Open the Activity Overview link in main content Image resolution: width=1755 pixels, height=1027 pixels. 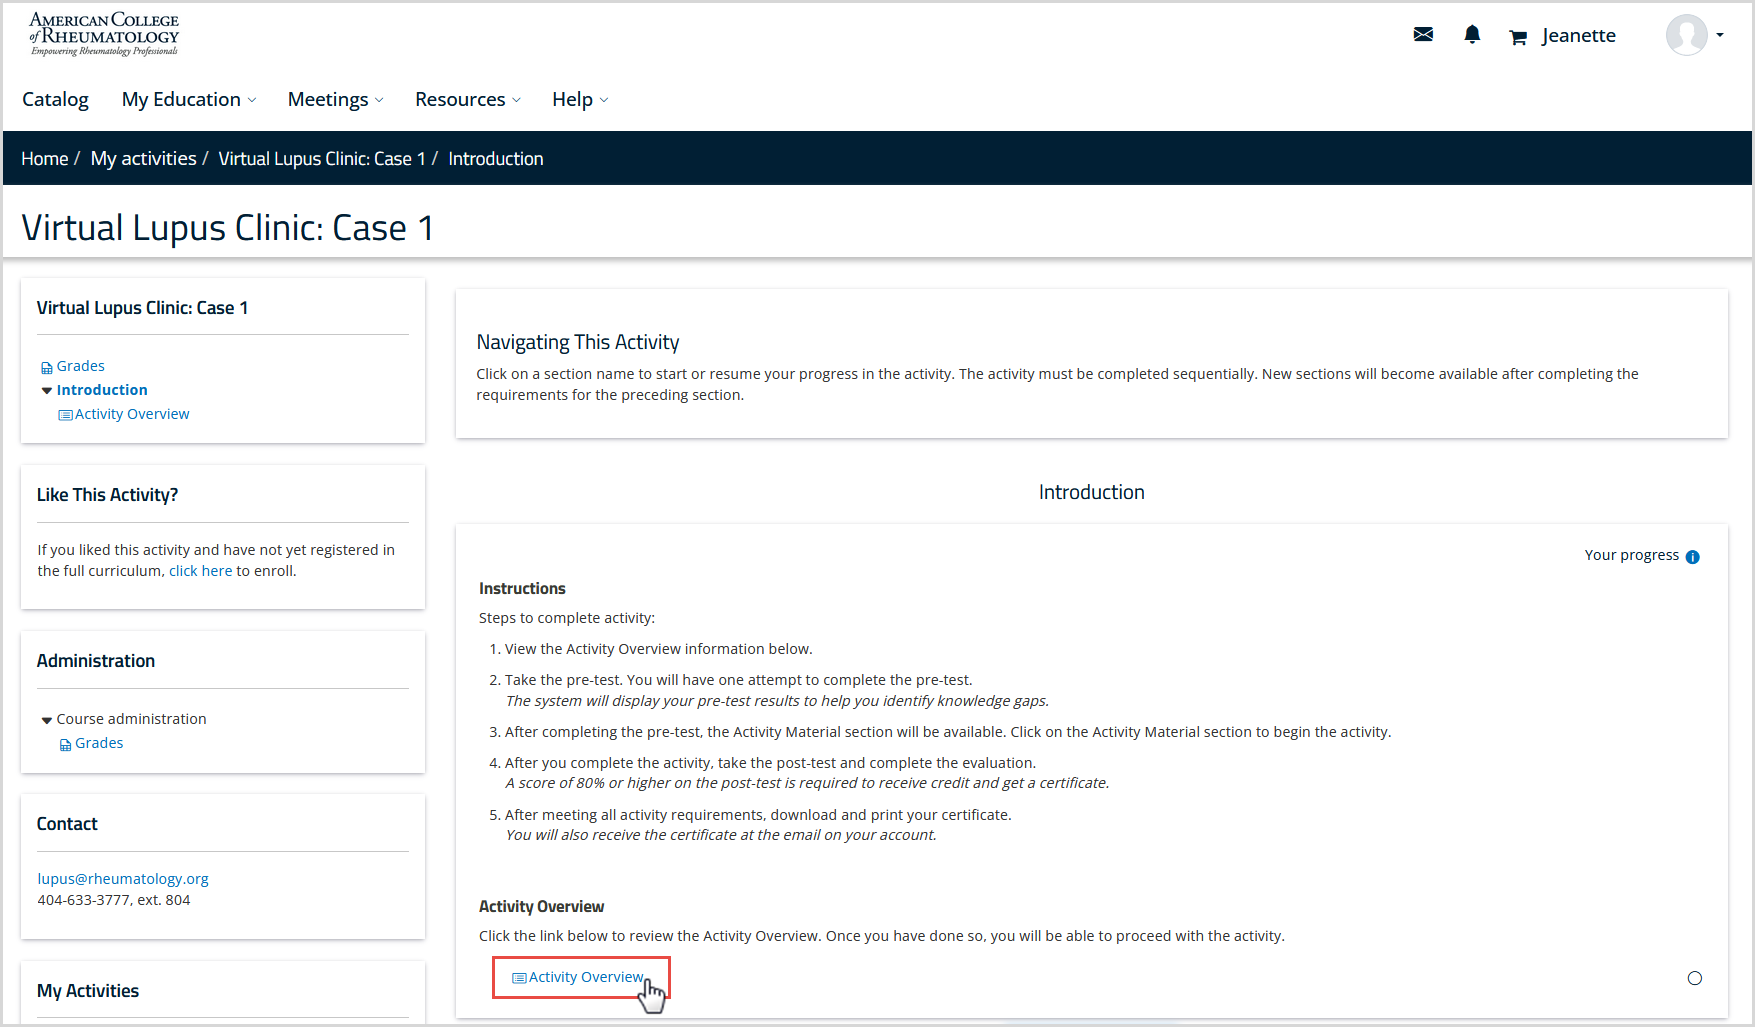pos(586,977)
